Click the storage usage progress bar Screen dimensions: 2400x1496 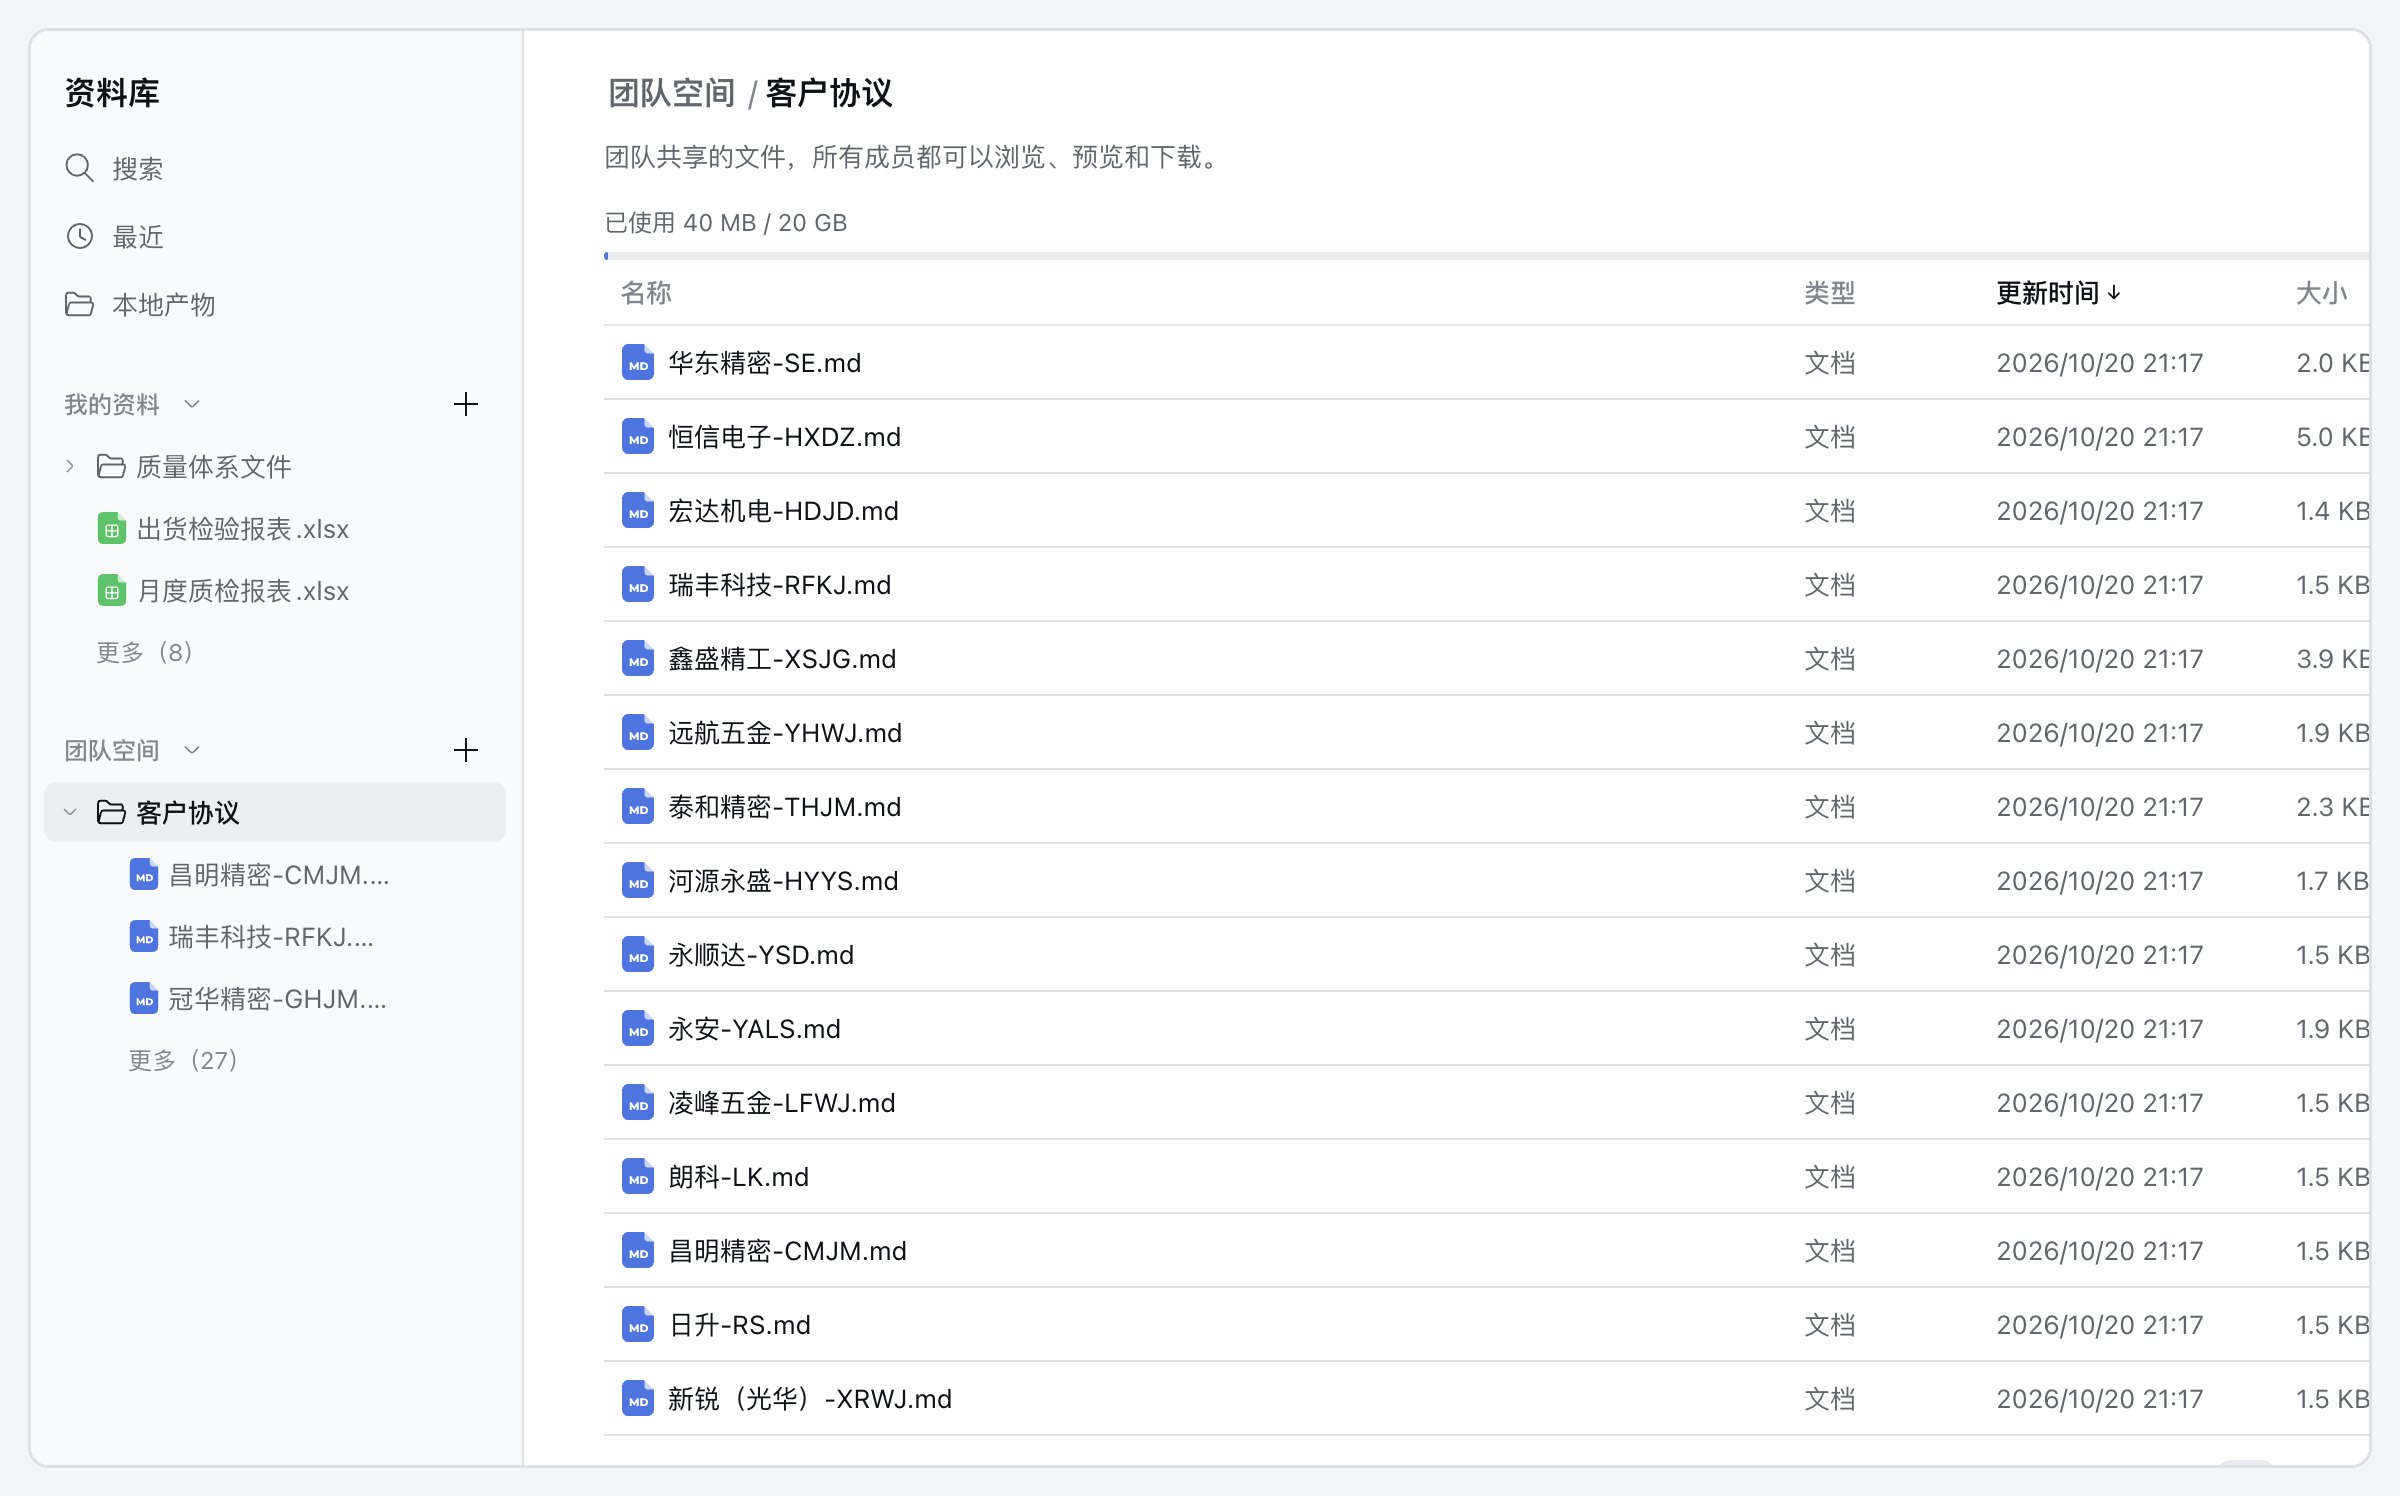tap(1486, 256)
